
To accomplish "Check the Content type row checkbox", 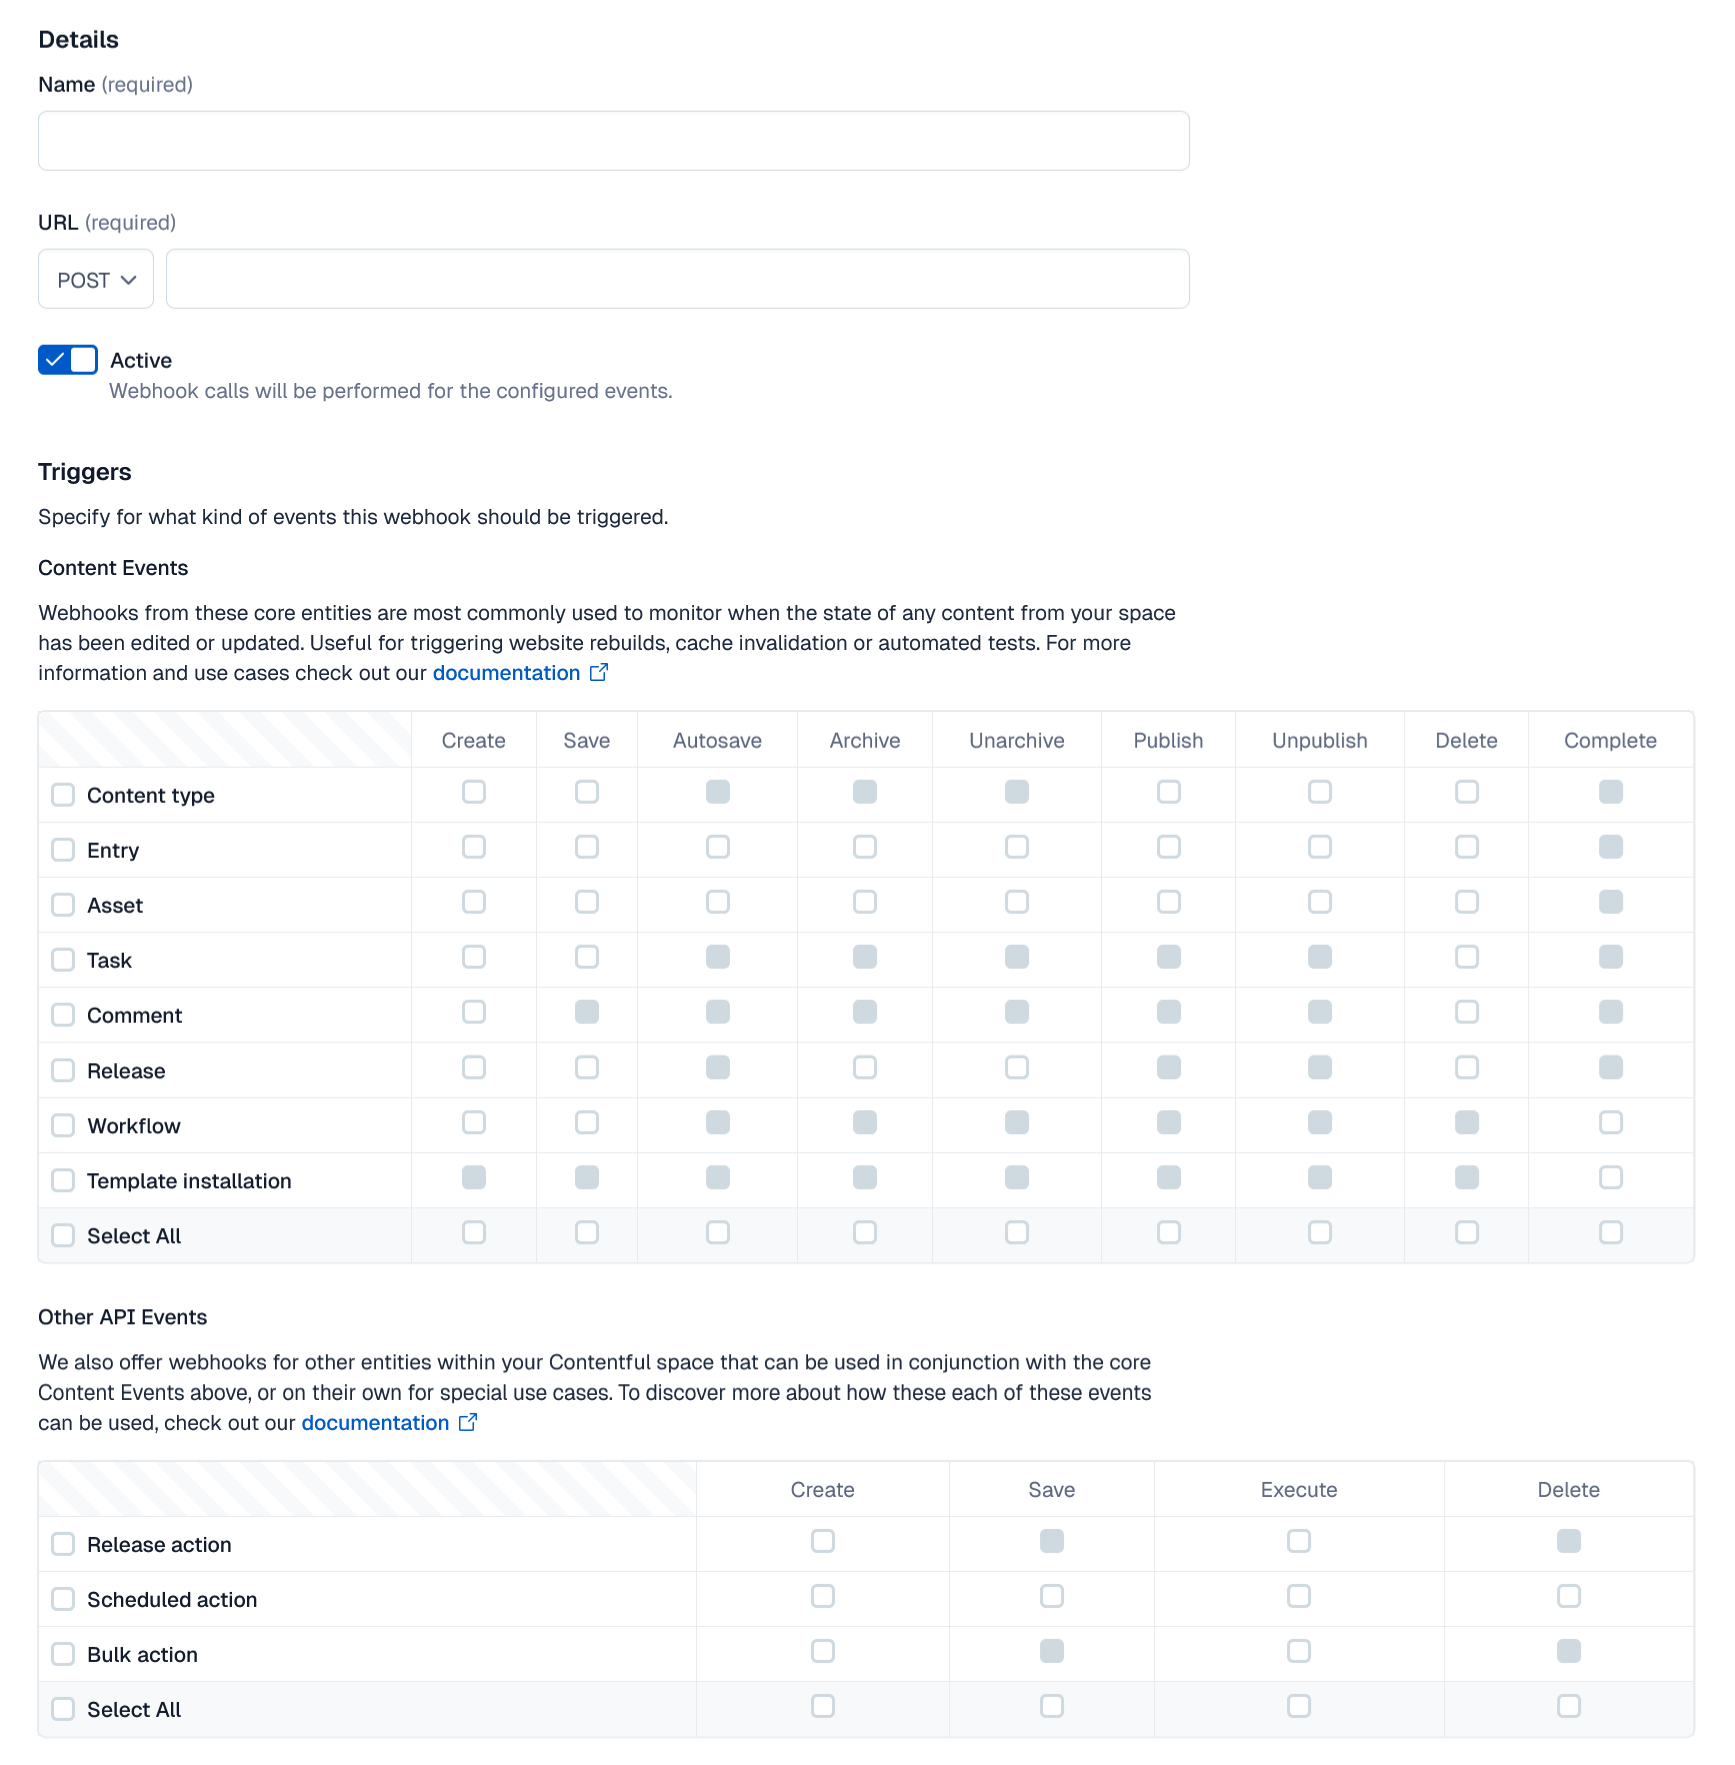I will point(62,794).
